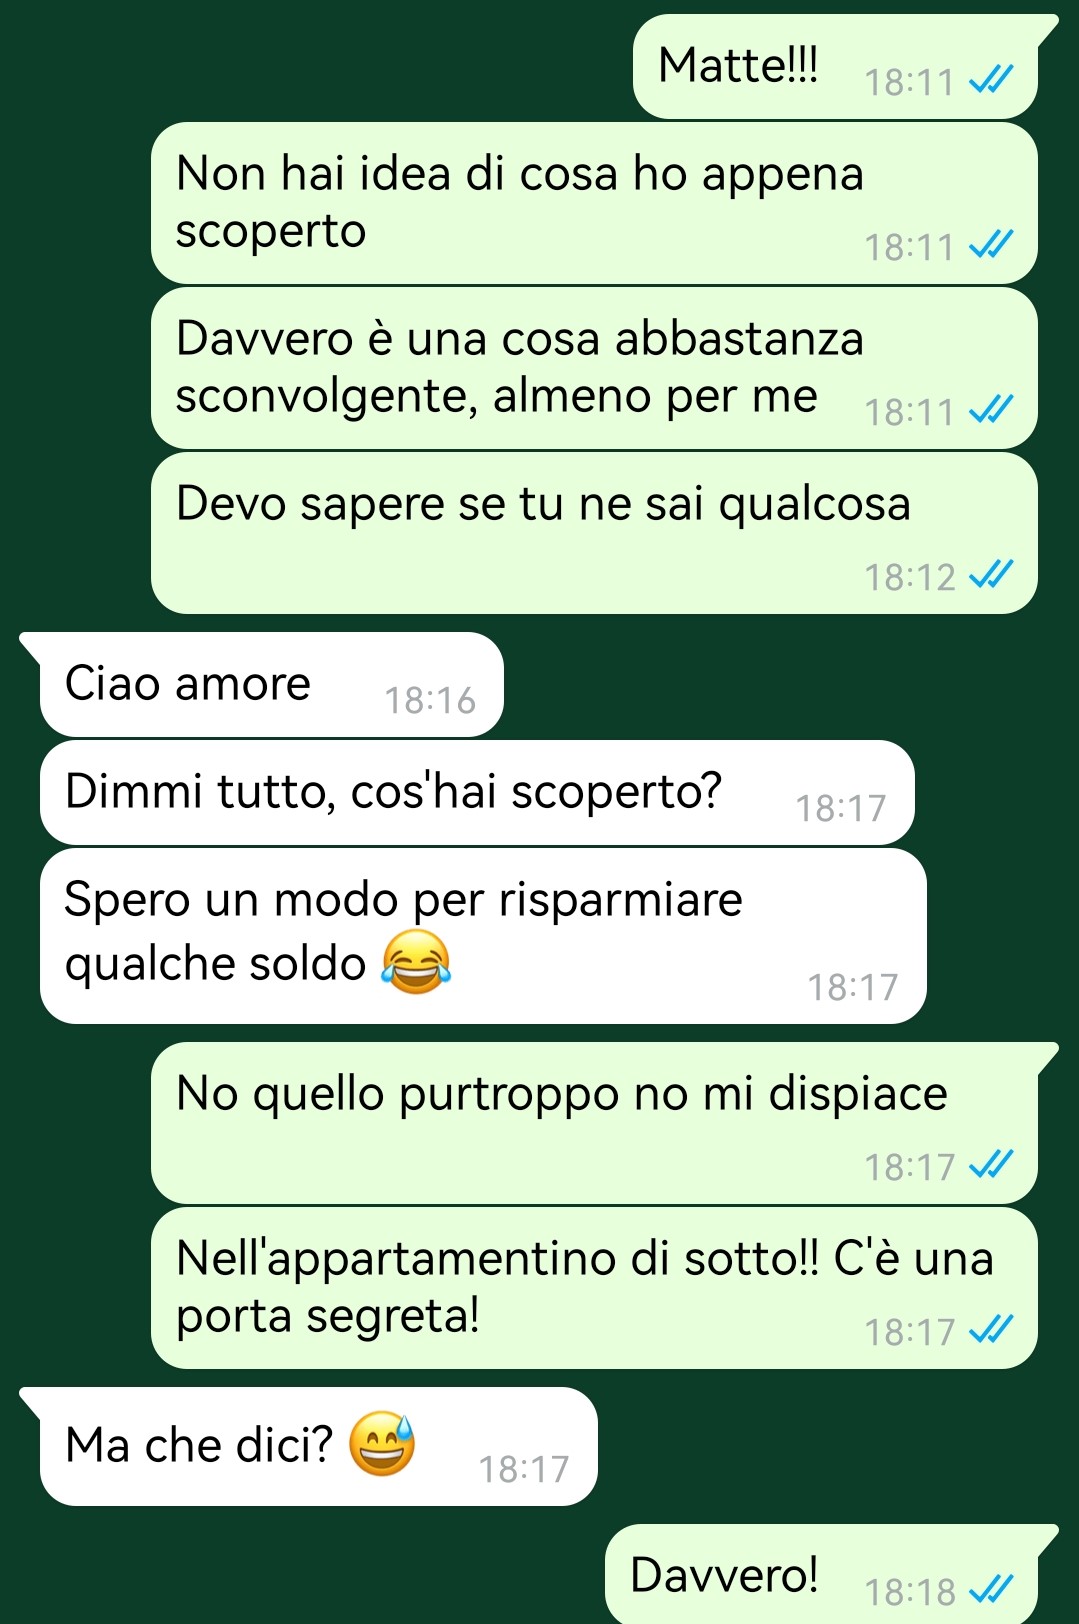
Task: Click read ticks on 'No quello purtroppo' message
Action: [992, 1164]
